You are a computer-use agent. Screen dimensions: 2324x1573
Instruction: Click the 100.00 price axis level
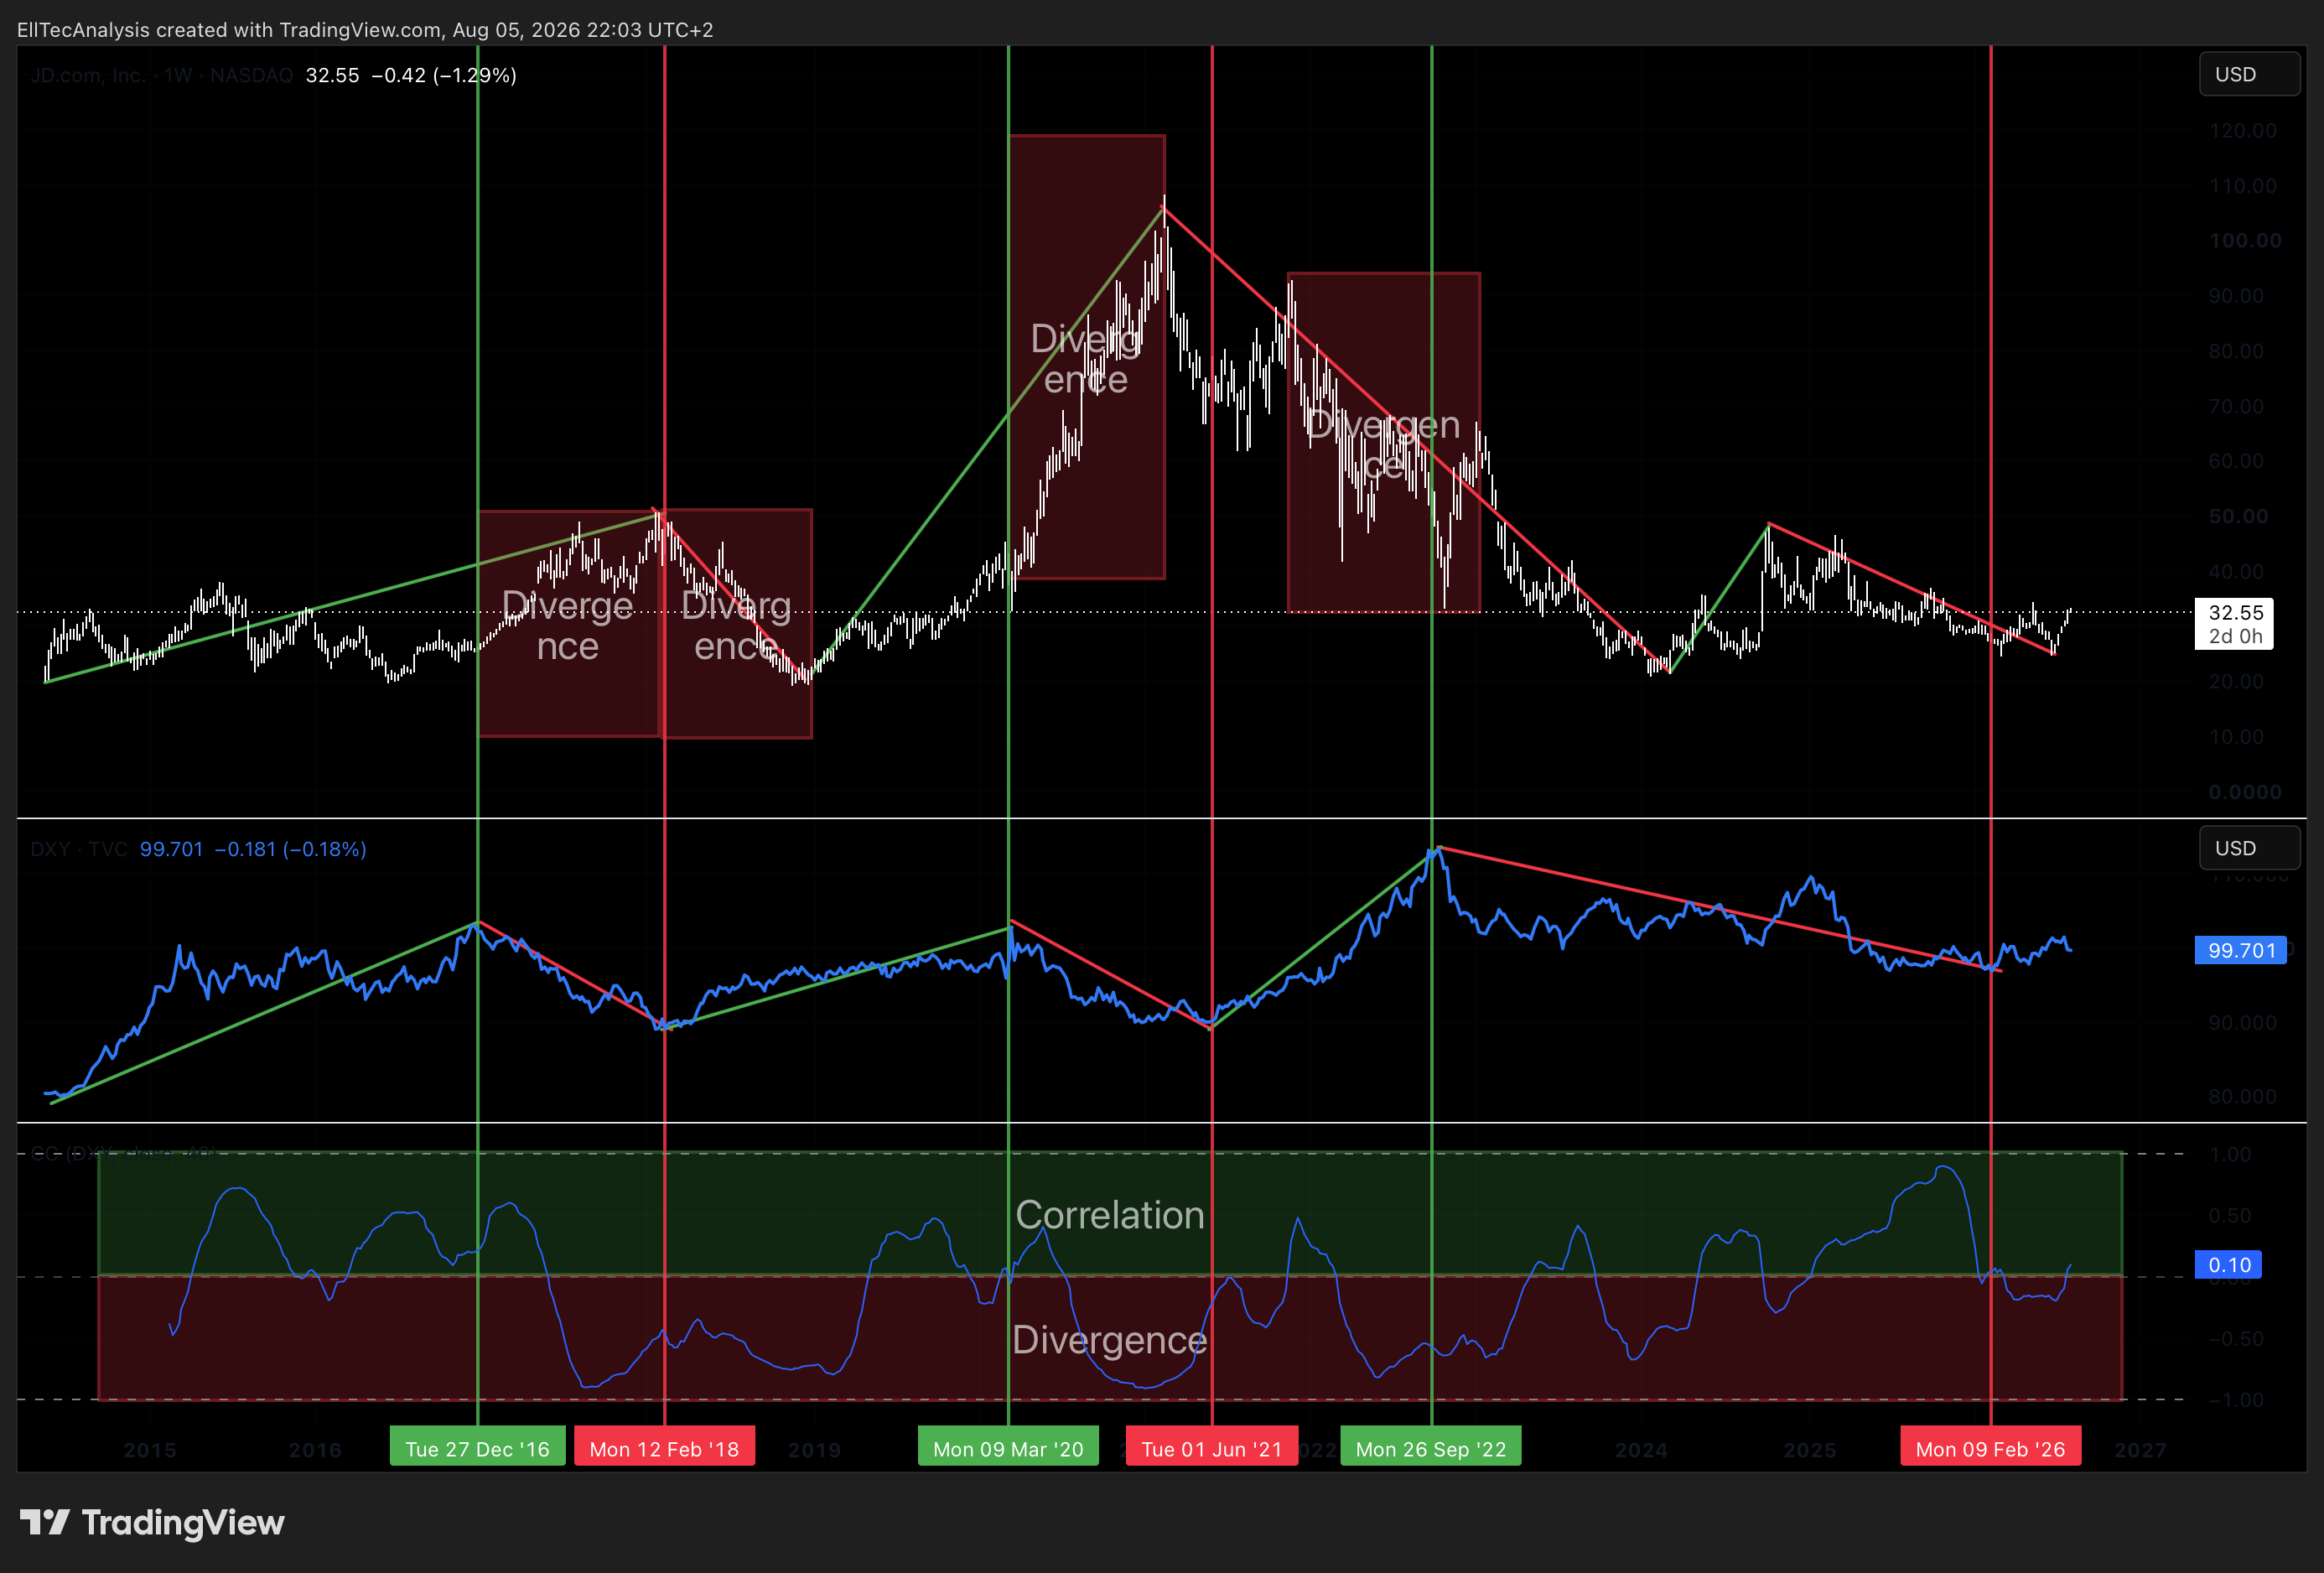[2245, 241]
